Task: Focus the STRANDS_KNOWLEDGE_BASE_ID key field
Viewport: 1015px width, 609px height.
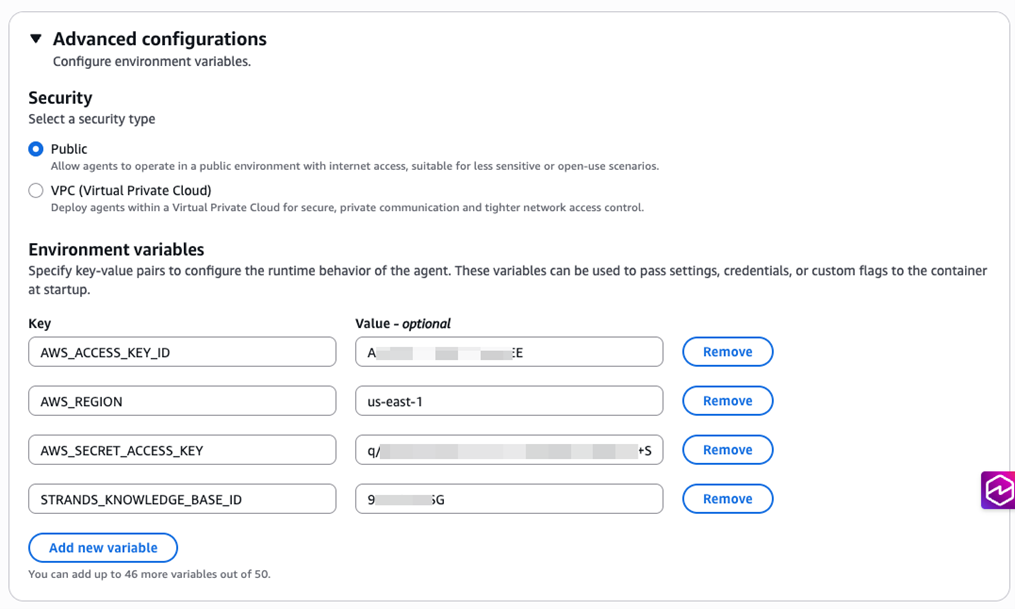Action: click(x=182, y=499)
